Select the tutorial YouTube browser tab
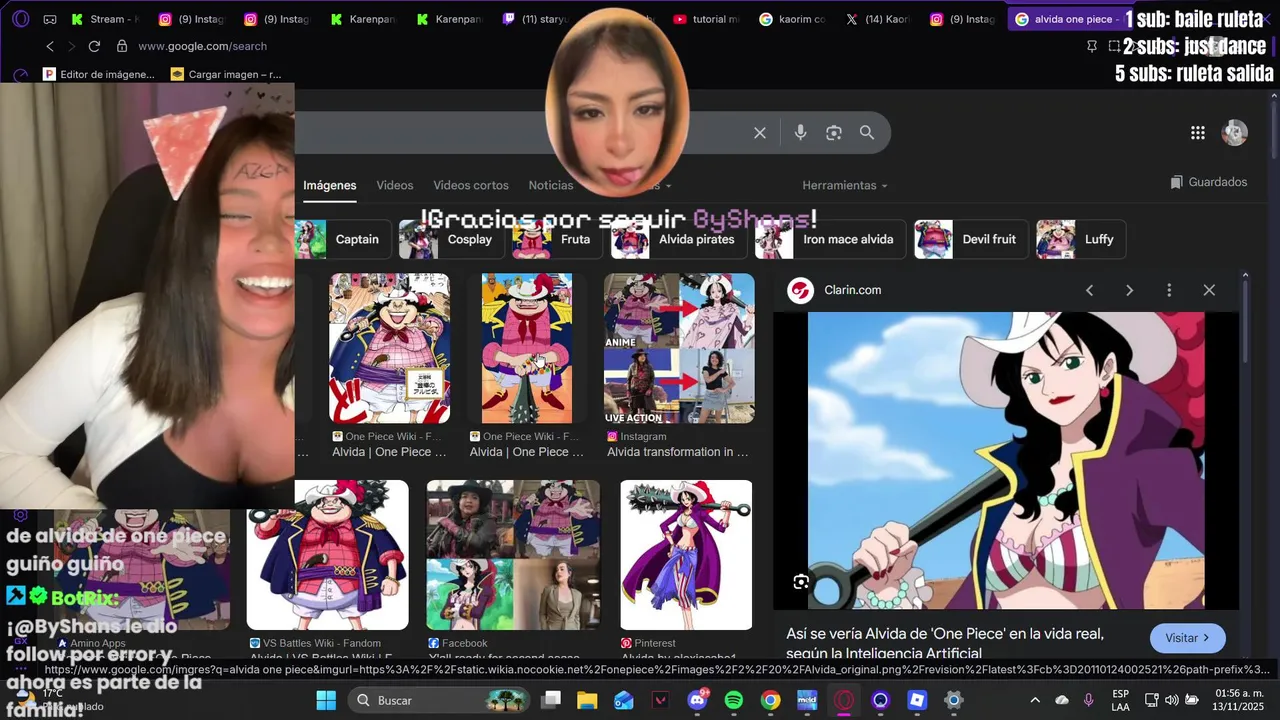The image size is (1280, 720). point(707,19)
